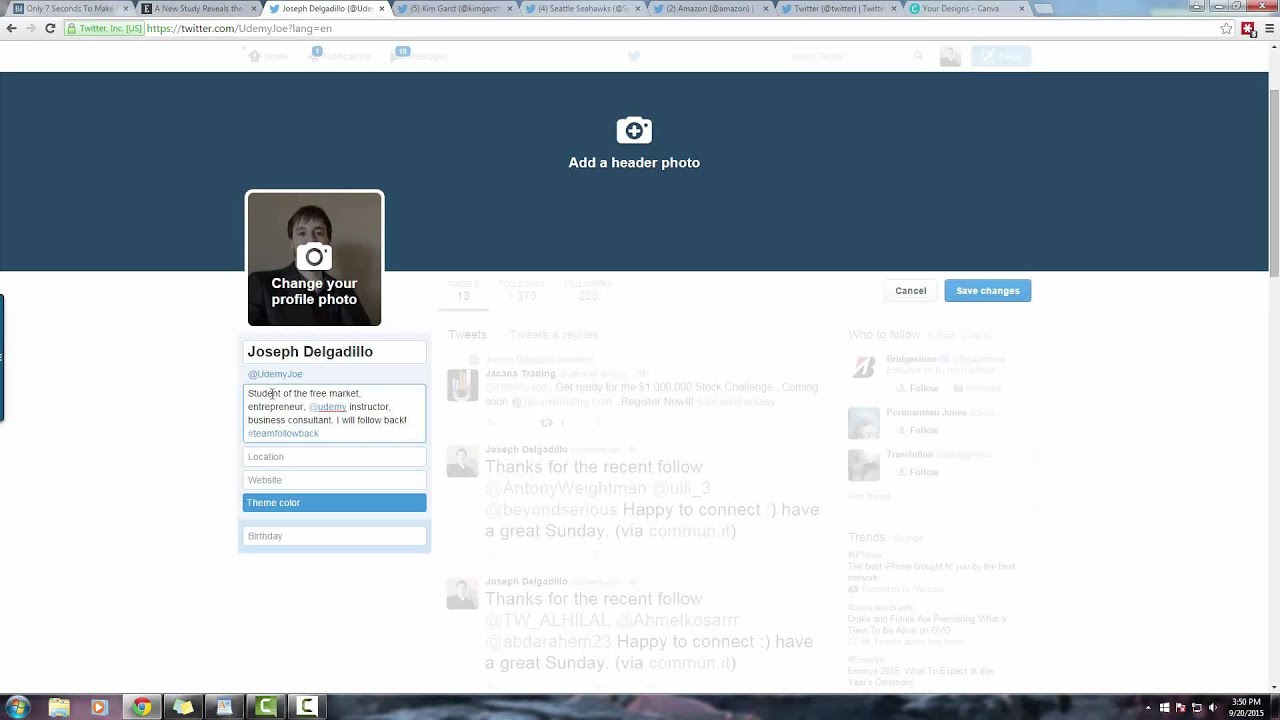Click the Website input field
The height and width of the screenshot is (720, 1280).
(x=334, y=480)
